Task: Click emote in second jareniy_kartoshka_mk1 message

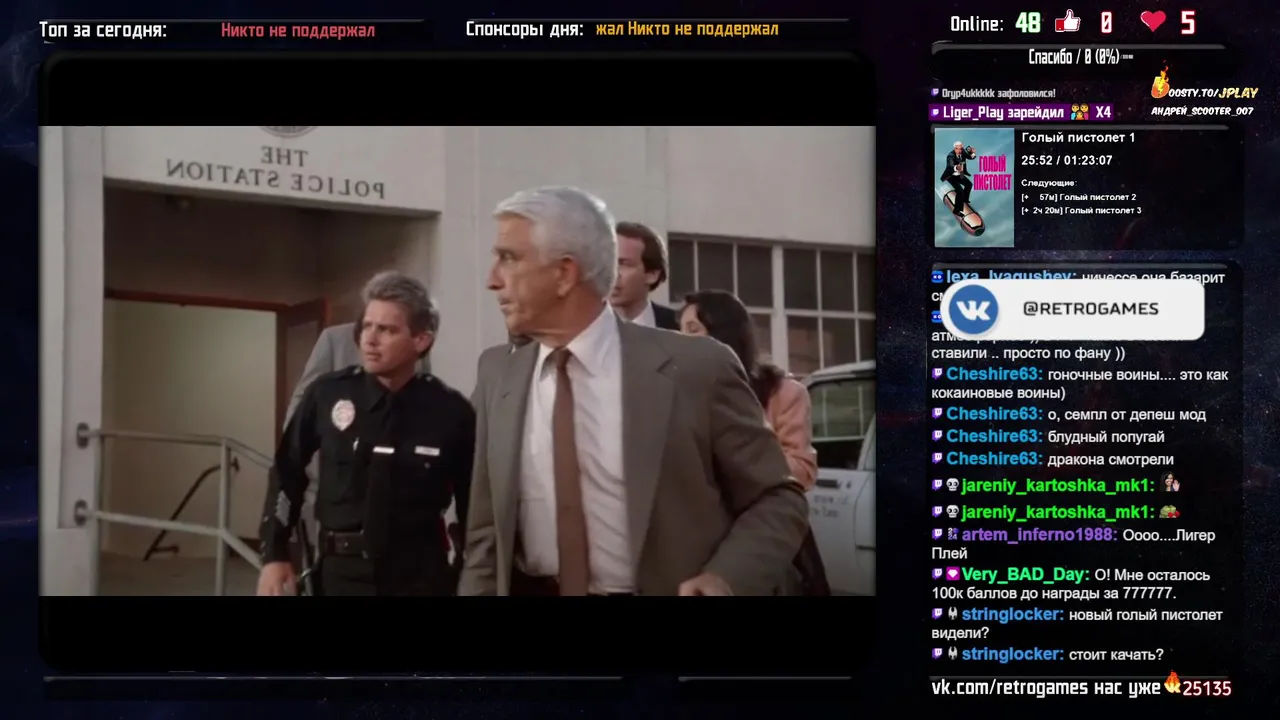Action: coord(1168,512)
